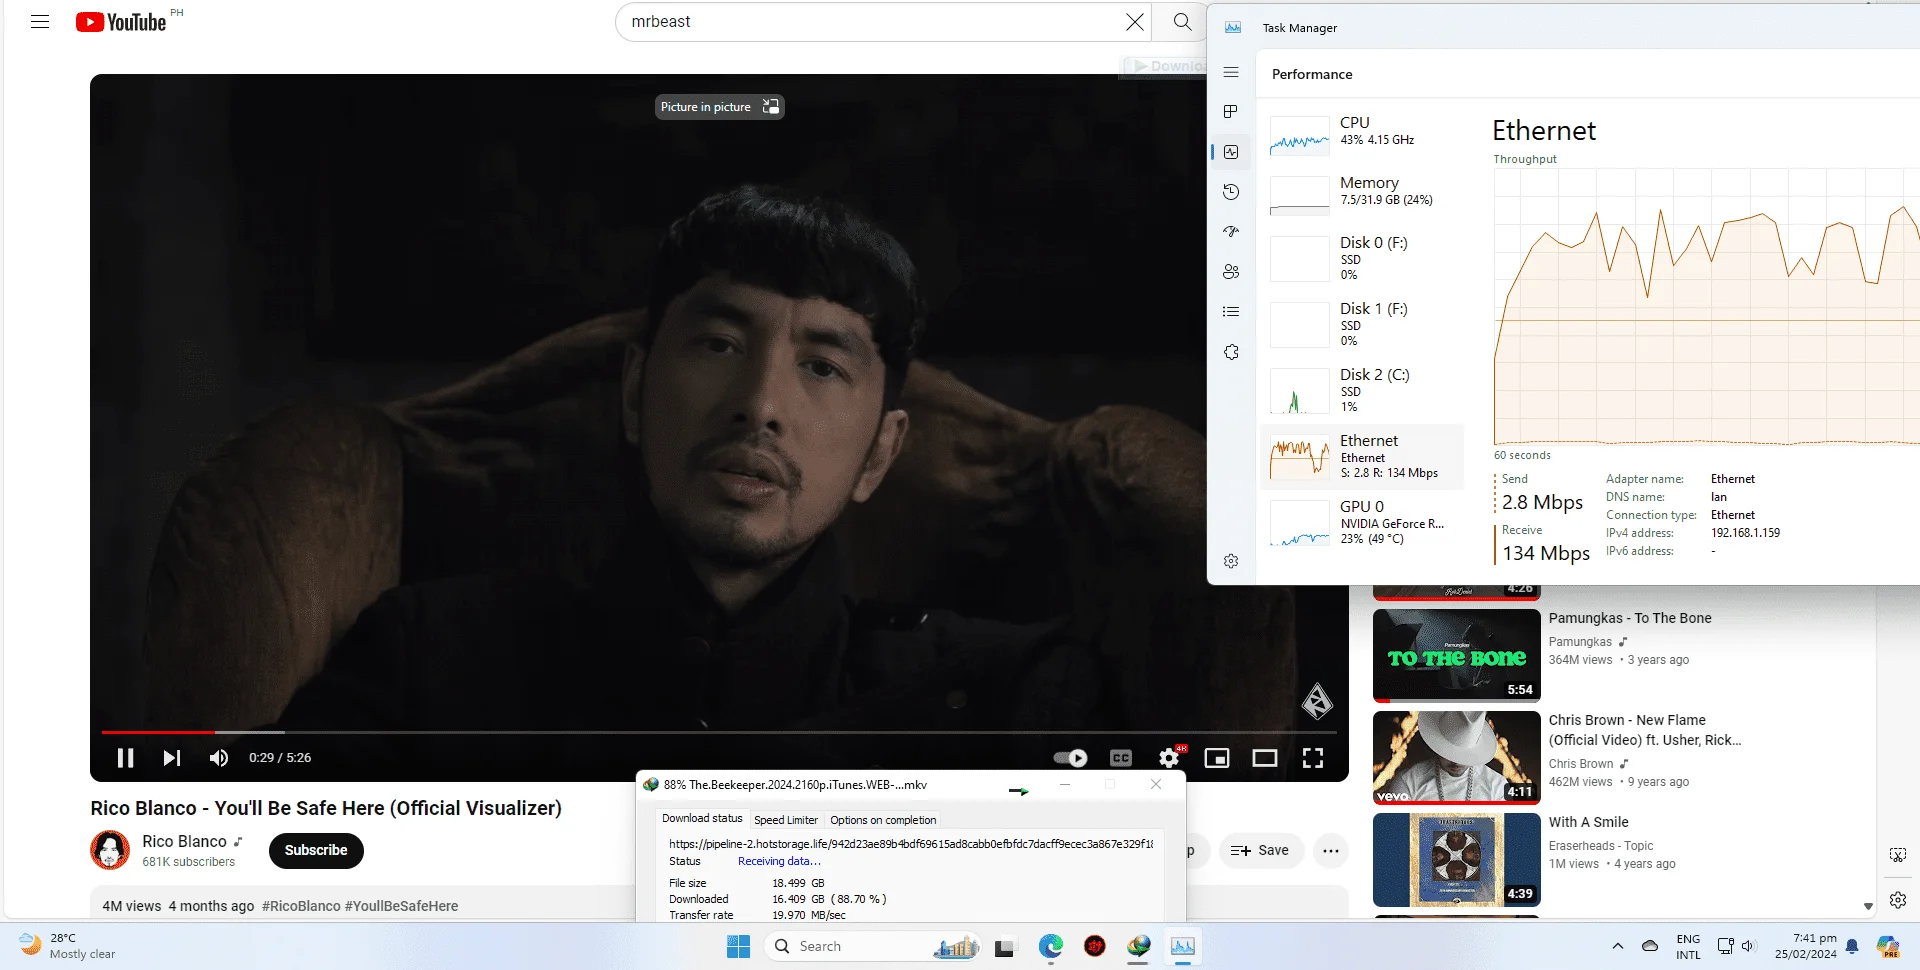Open more actions ellipsis under video
1920x970 pixels.
tap(1330, 850)
